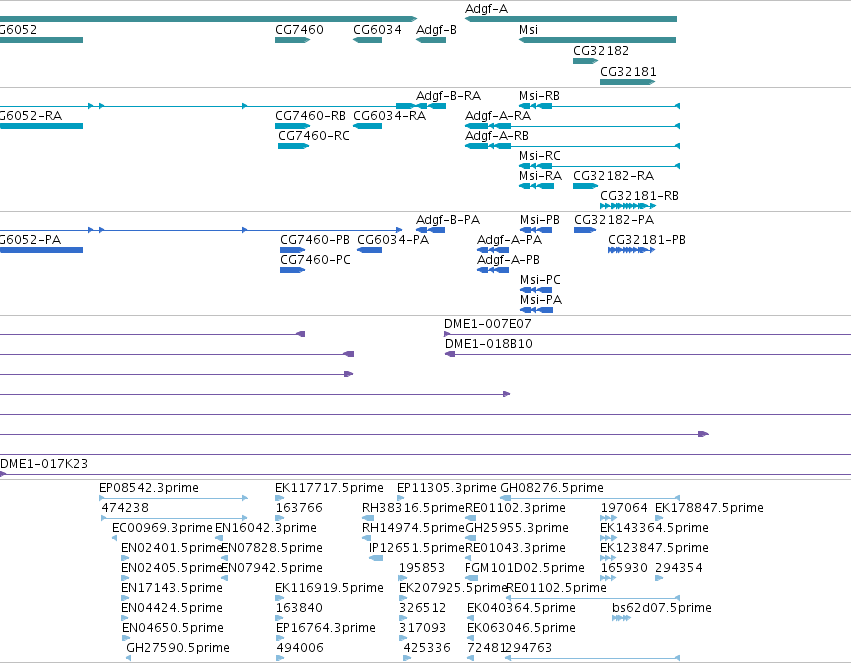Select EST label EK063046.5prime
This screenshot has height=663, width=851.
pyautogui.click(x=521, y=629)
